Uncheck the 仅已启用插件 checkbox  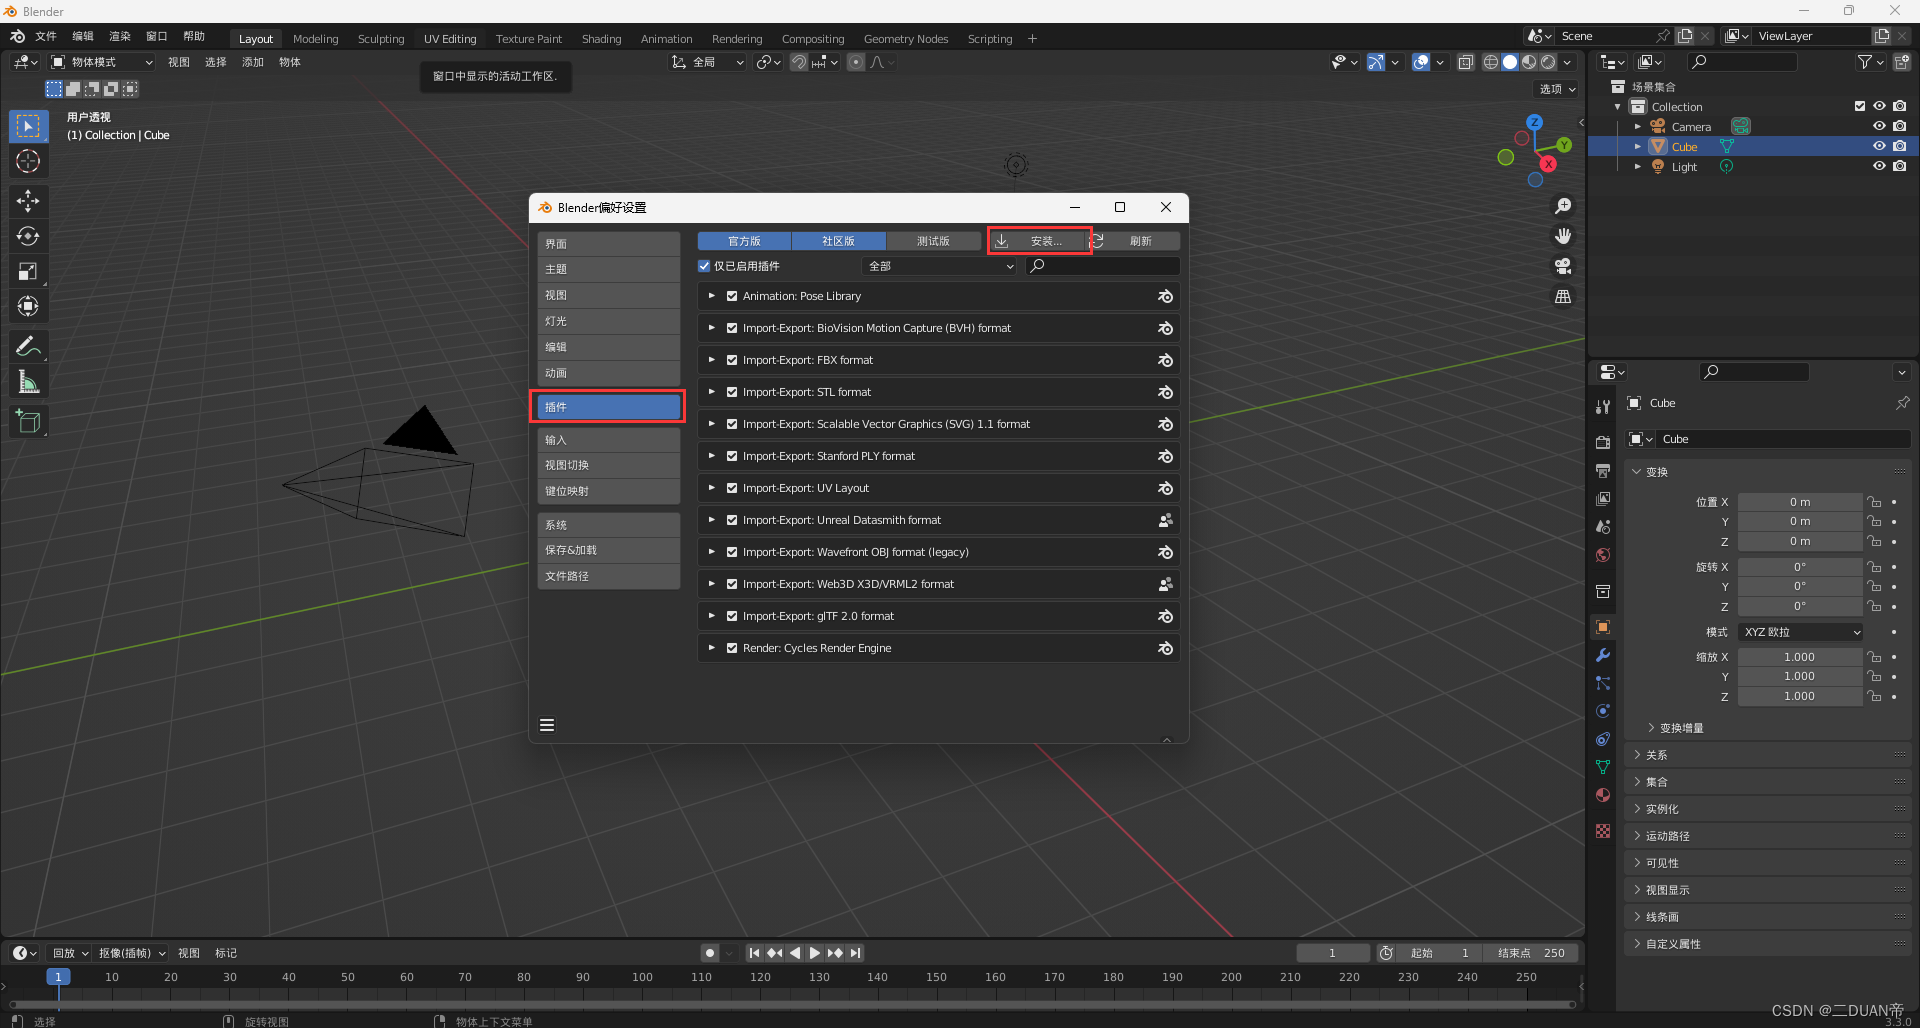[x=704, y=265]
